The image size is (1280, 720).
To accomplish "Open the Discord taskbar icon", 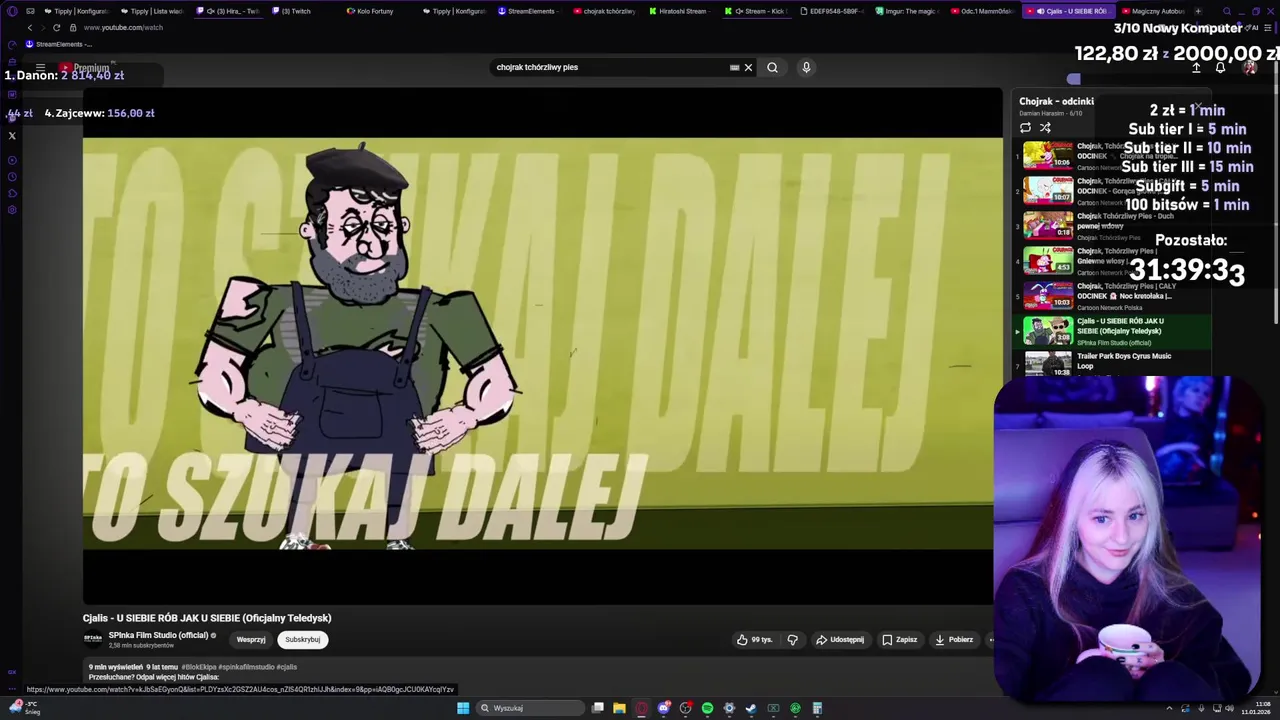I will point(663,708).
